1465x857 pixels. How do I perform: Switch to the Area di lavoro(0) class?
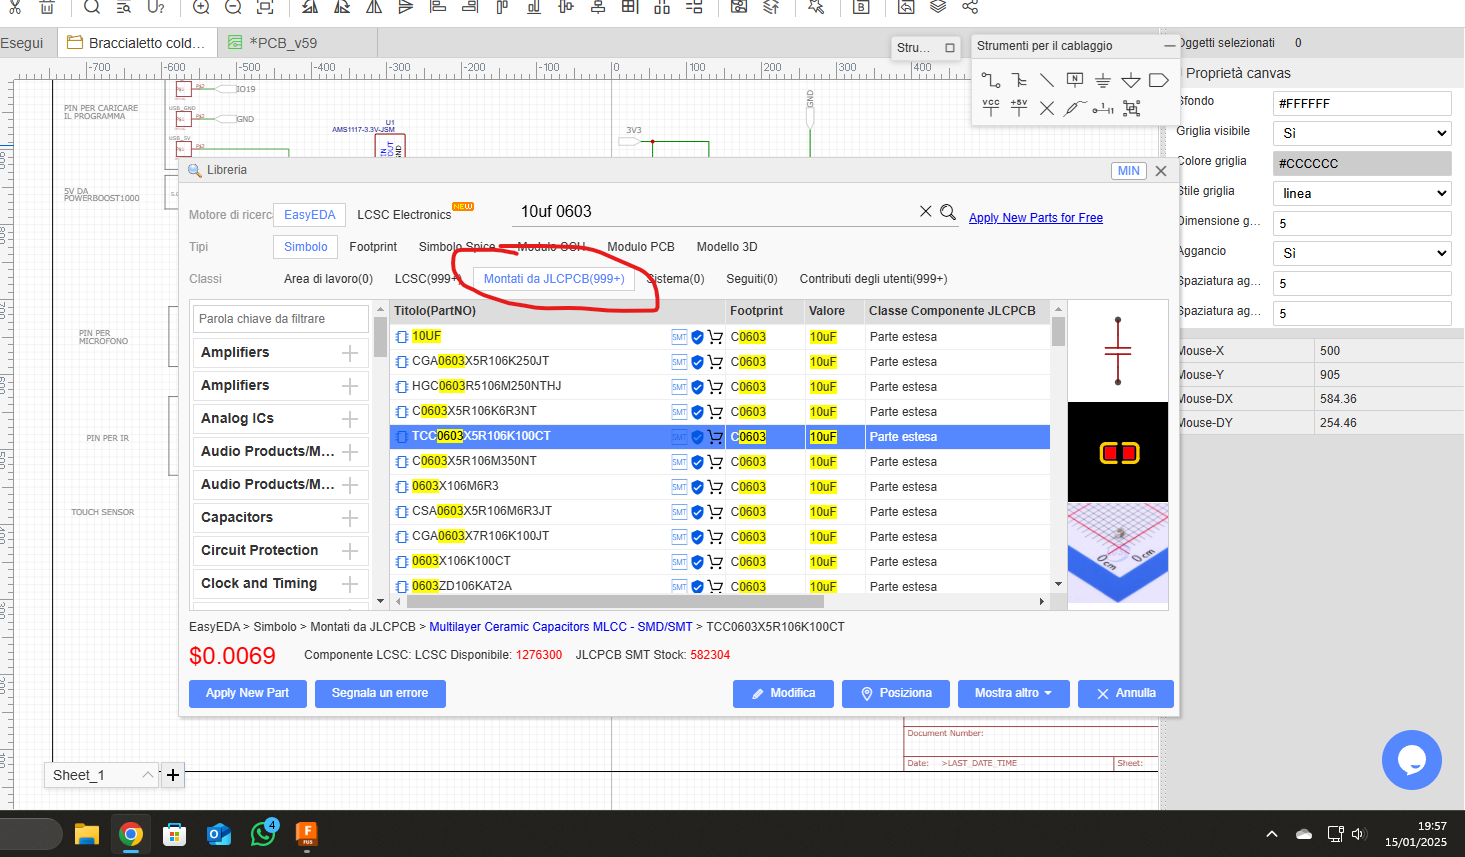tap(328, 279)
